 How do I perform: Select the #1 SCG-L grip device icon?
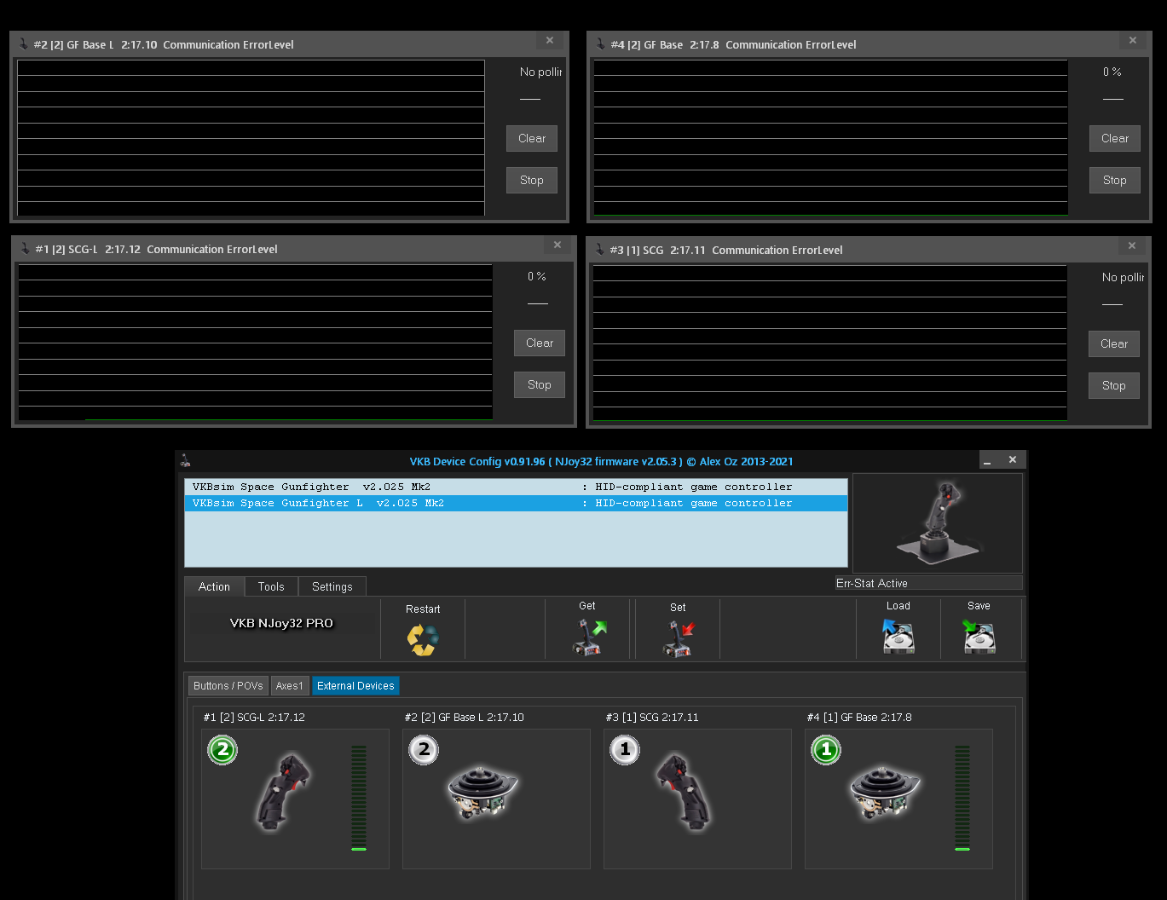(x=284, y=791)
